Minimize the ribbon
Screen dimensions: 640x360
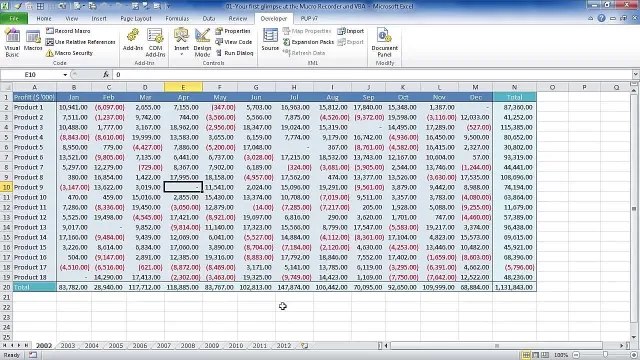590,18
